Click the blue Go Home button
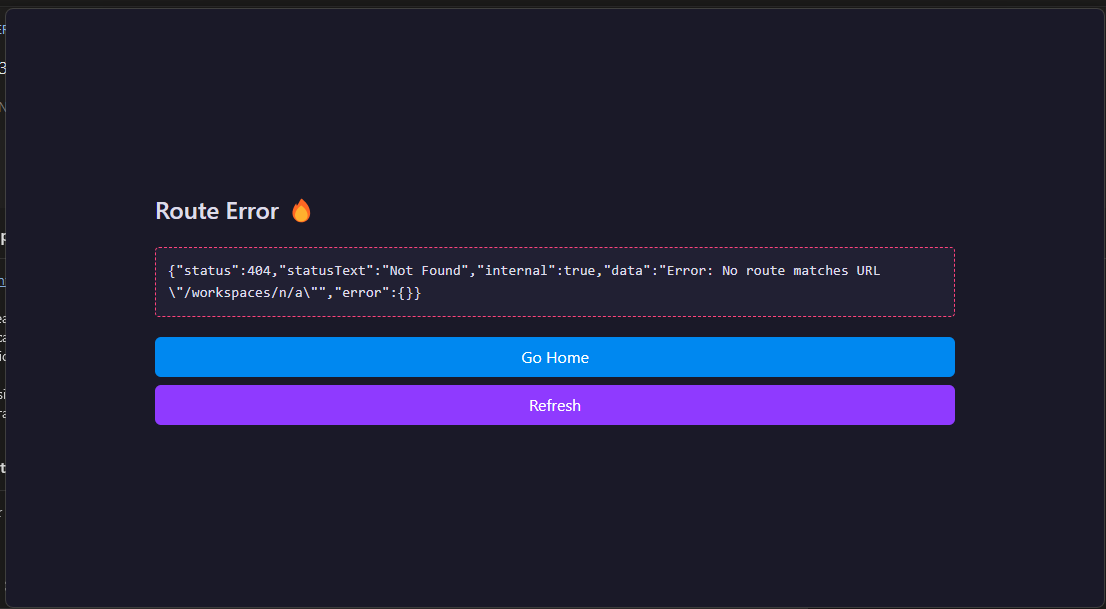Screen dimensions: 1106x609 tap(554, 357)
